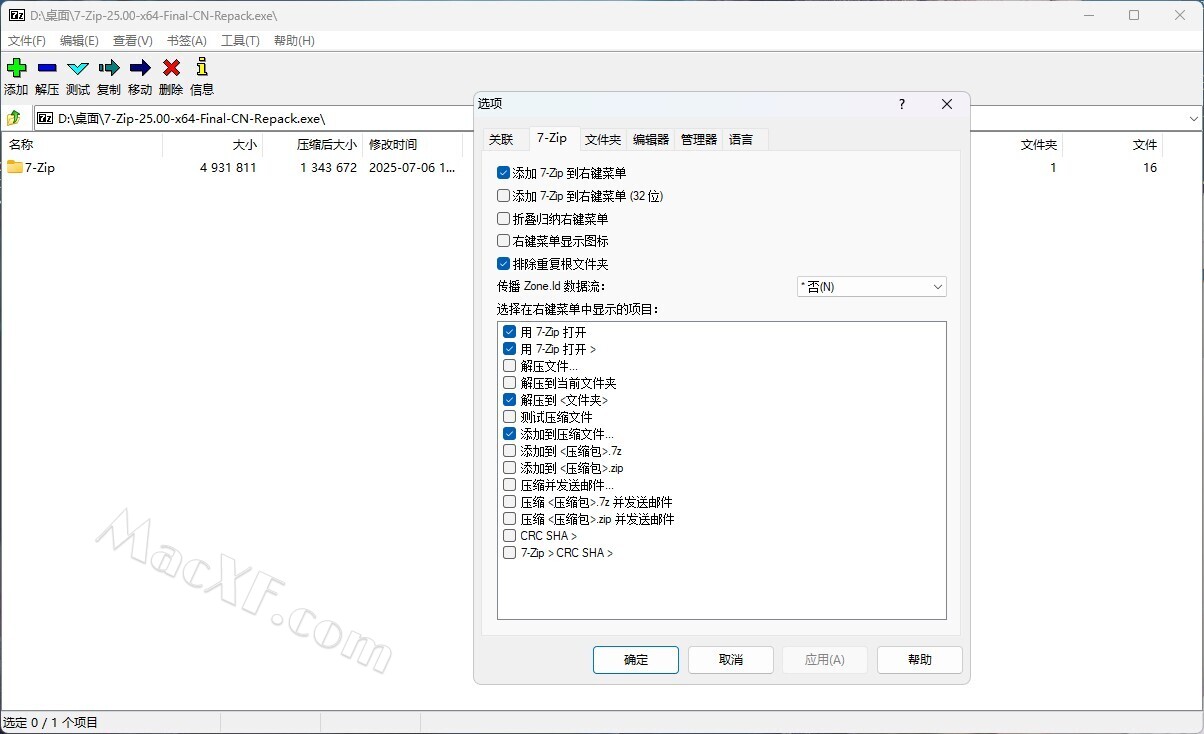Check the 测试压缩文件 item
This screenshot has height=734, width=1204.
point(510,417)
